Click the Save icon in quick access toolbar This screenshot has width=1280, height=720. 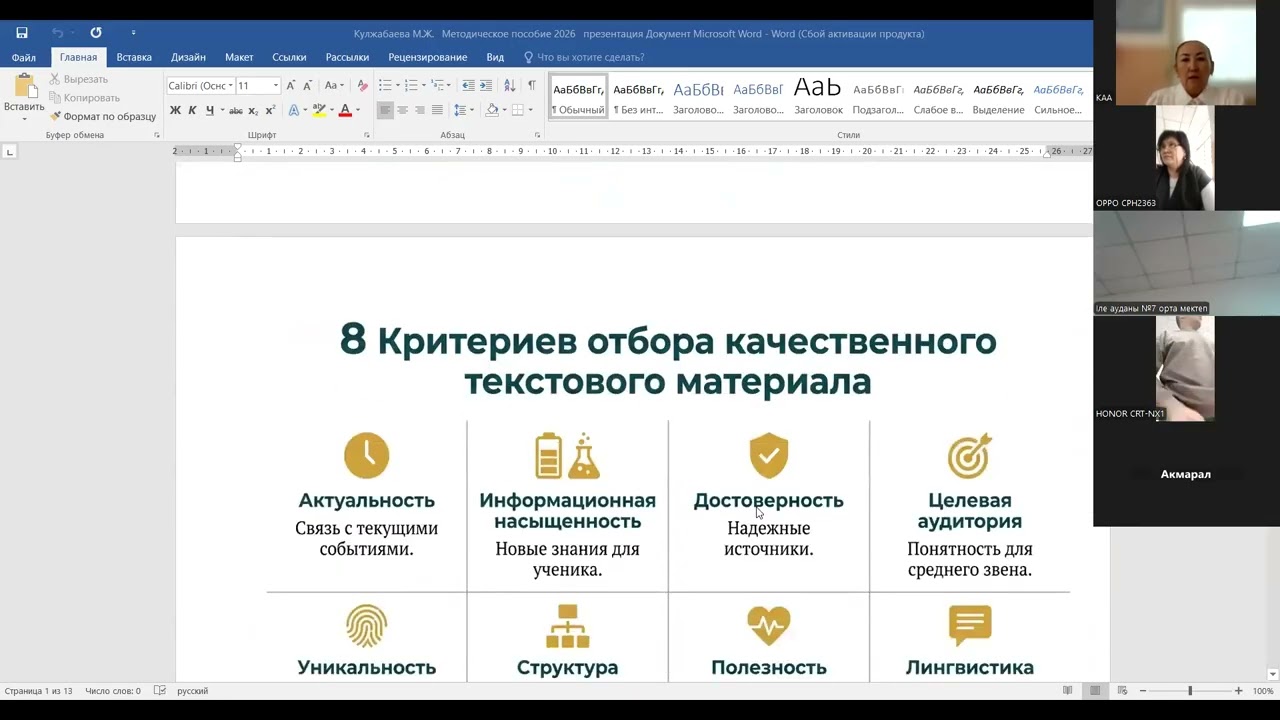22,33
